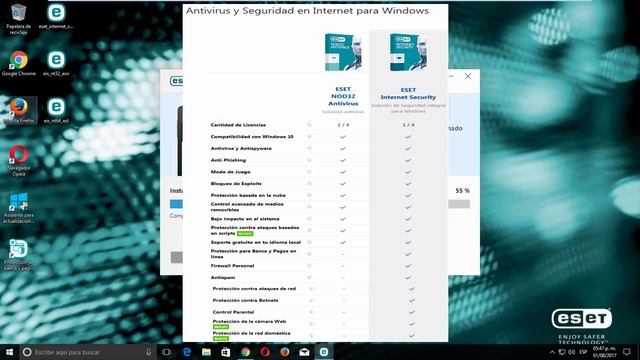Click 'Protección contra ataques de red' label
This screenshot has height=360, width=640.
click(254, 289)
